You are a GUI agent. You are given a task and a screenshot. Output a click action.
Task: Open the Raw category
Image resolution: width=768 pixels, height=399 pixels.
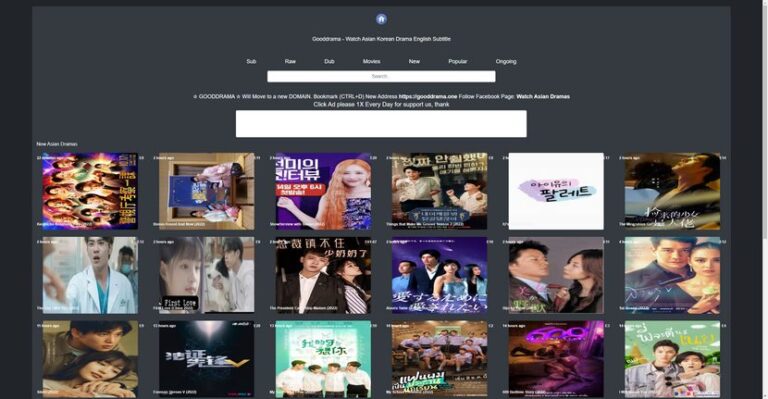290,62
